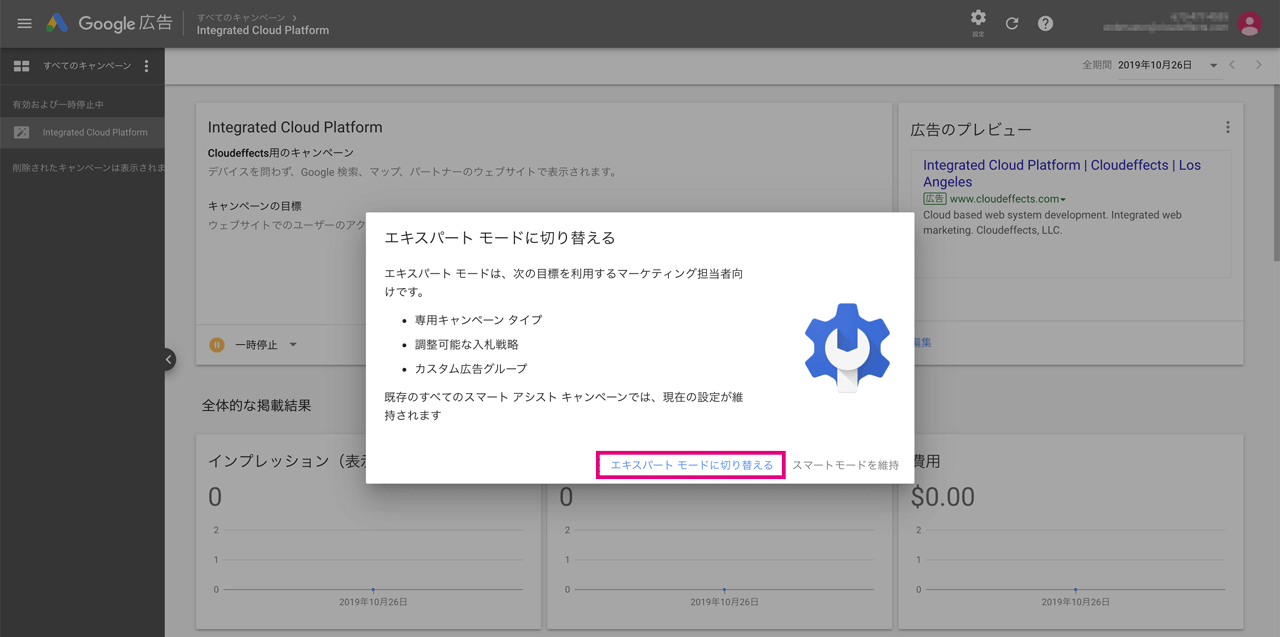Go to previous date range arrow
1280x637 pixels.
pyautogui.click(x=1232, y=65)
